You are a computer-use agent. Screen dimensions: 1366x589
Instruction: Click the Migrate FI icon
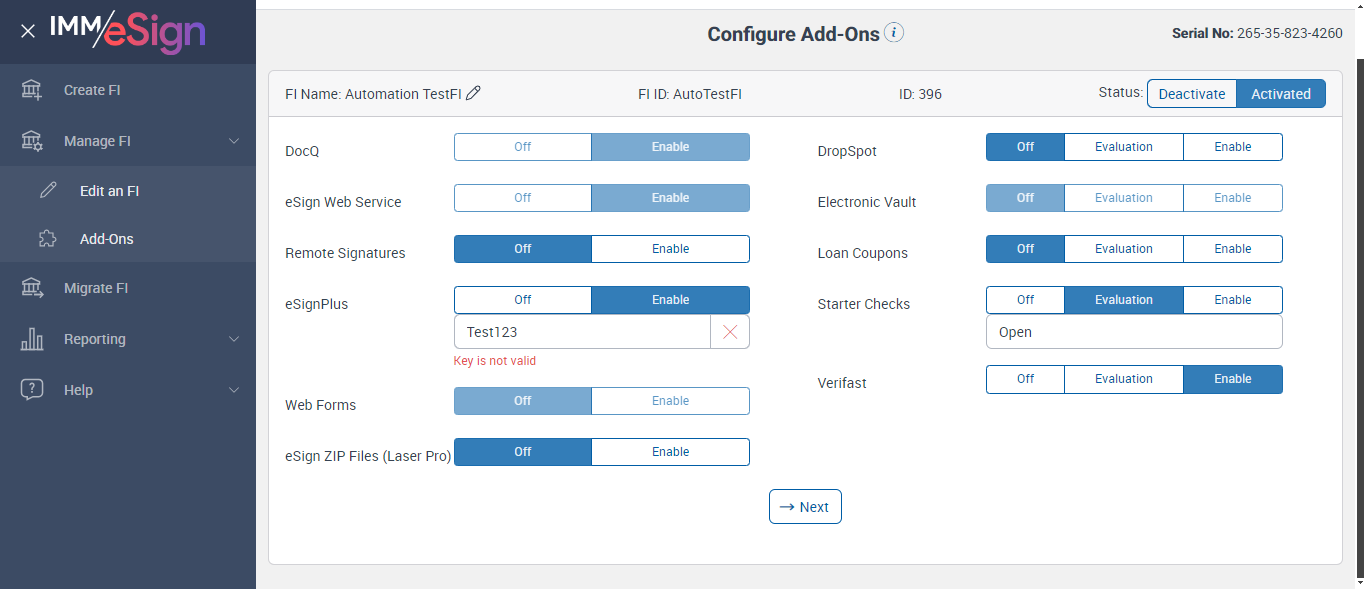point(32,288)
